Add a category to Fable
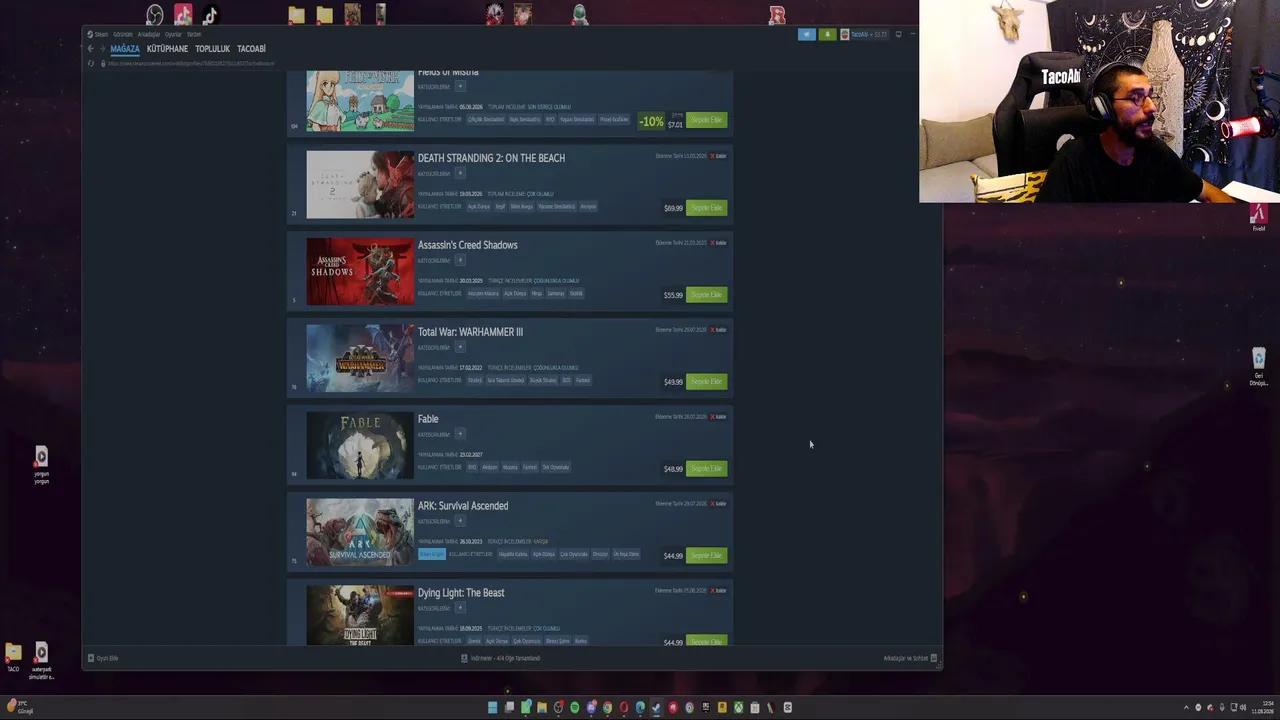The height and width of the screenshot is (720, 1280). pos(460,434)
